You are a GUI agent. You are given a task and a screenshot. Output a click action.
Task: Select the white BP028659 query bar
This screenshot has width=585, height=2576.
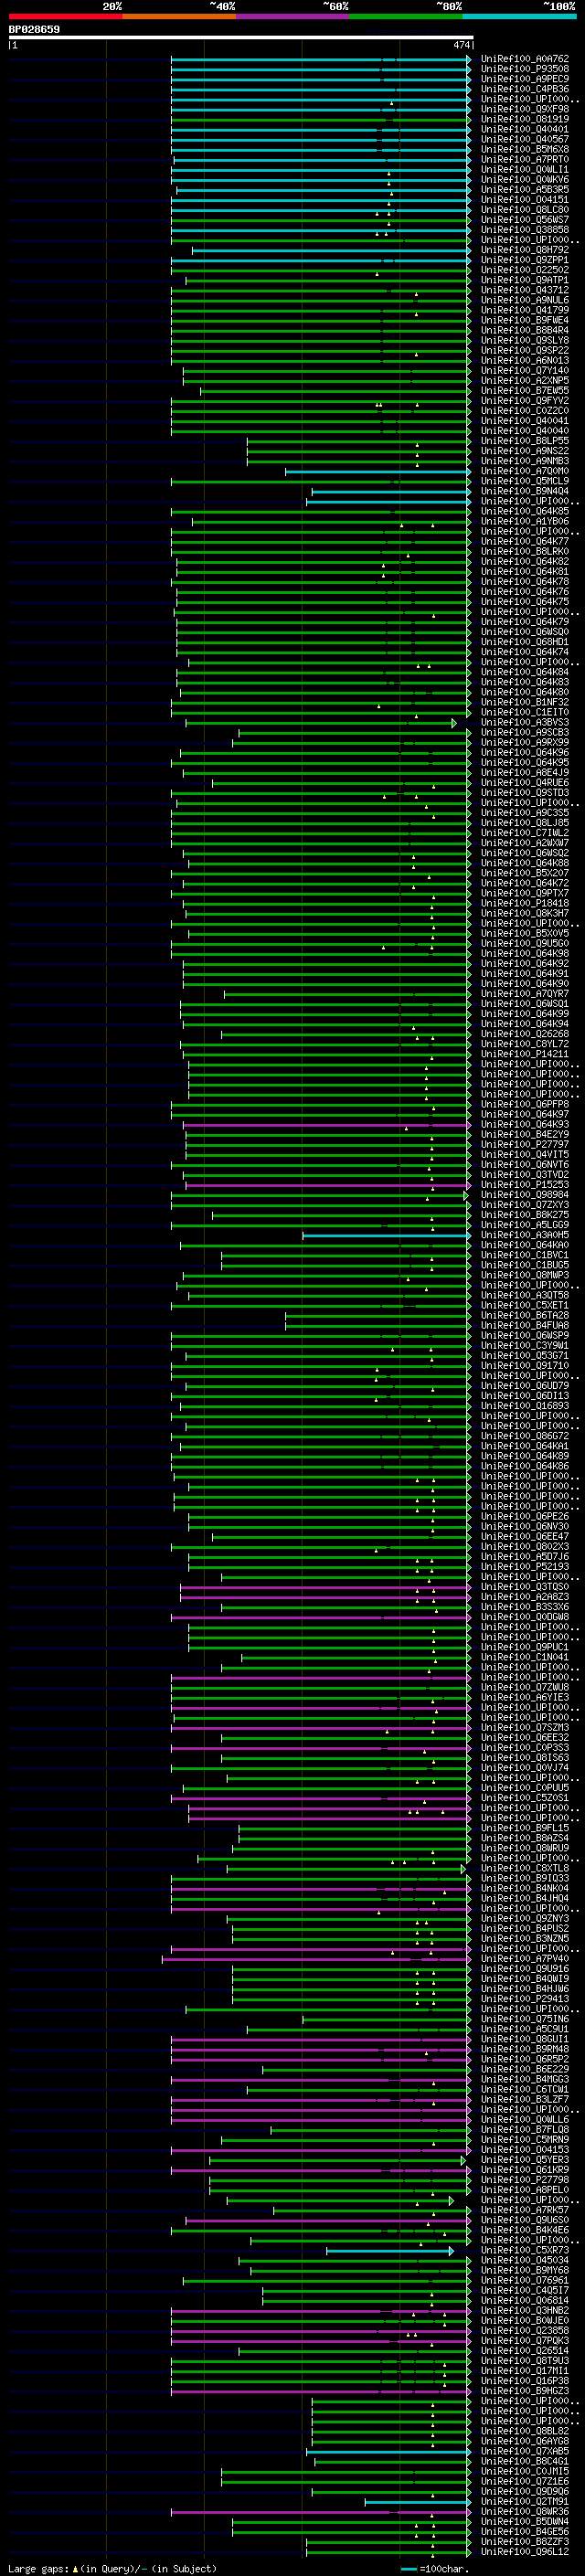[241, 38]
